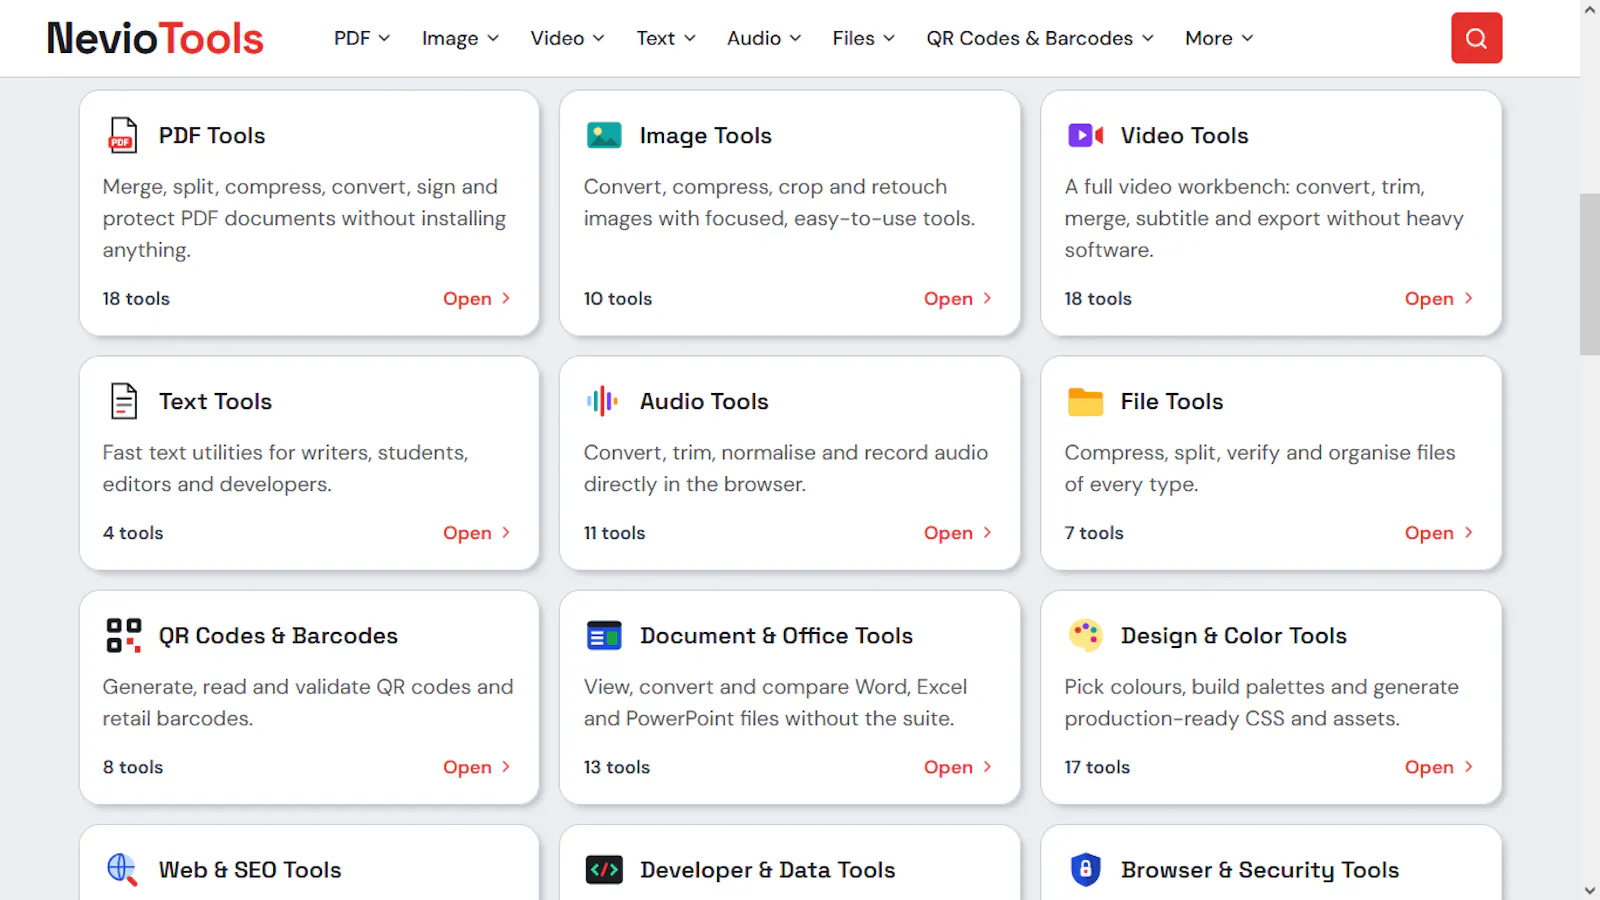Open the Text navigation dropdown

point(666,38)
